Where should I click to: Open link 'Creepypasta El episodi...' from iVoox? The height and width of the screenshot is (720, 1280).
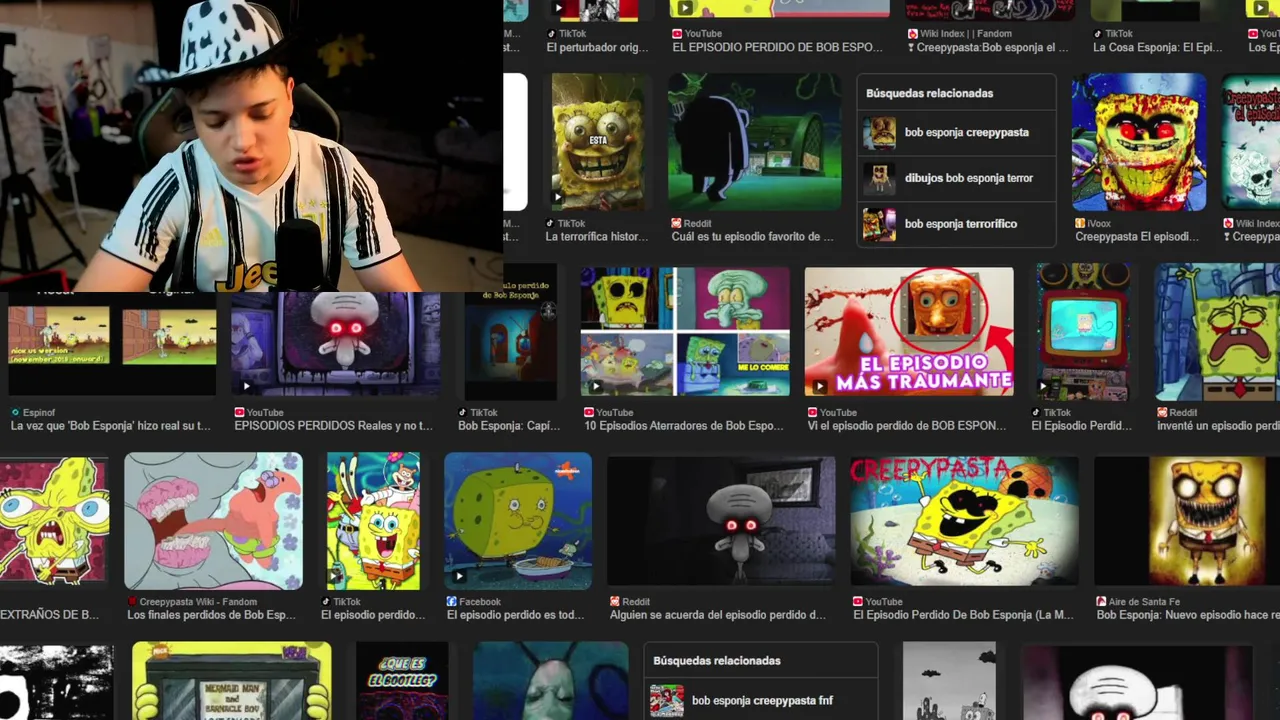[1137, 237]
